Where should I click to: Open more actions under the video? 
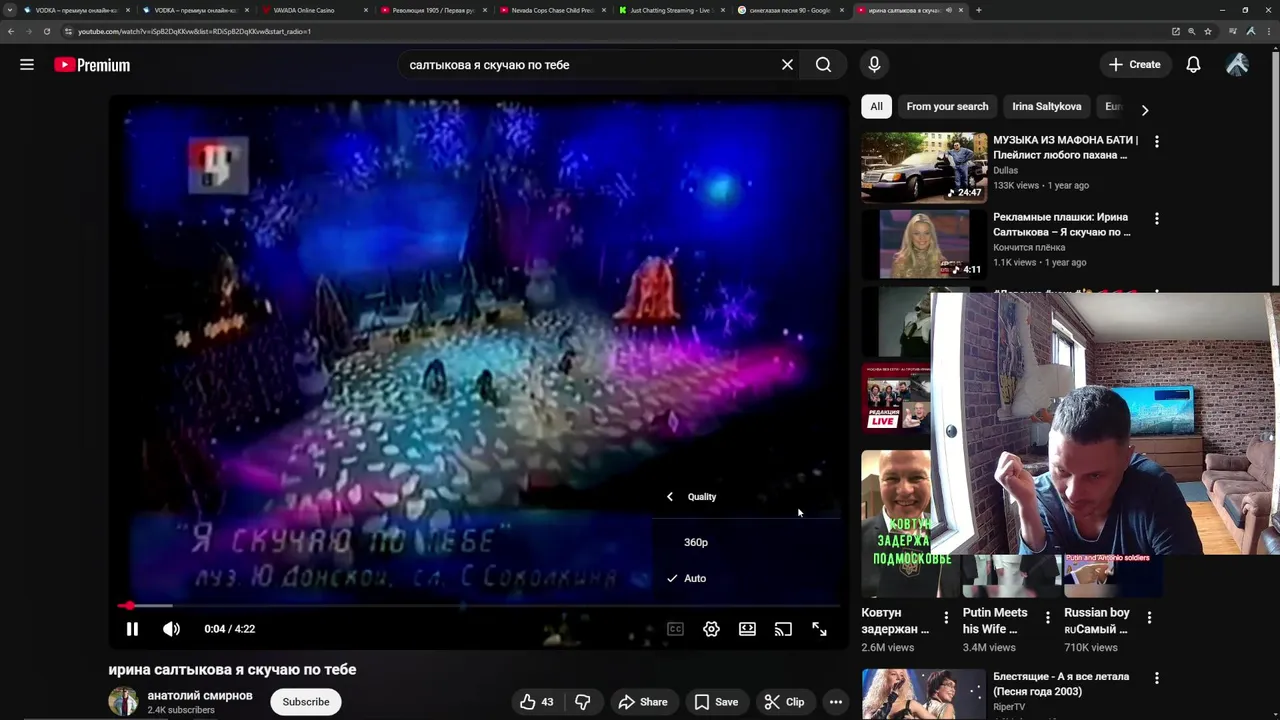[835, 702]
